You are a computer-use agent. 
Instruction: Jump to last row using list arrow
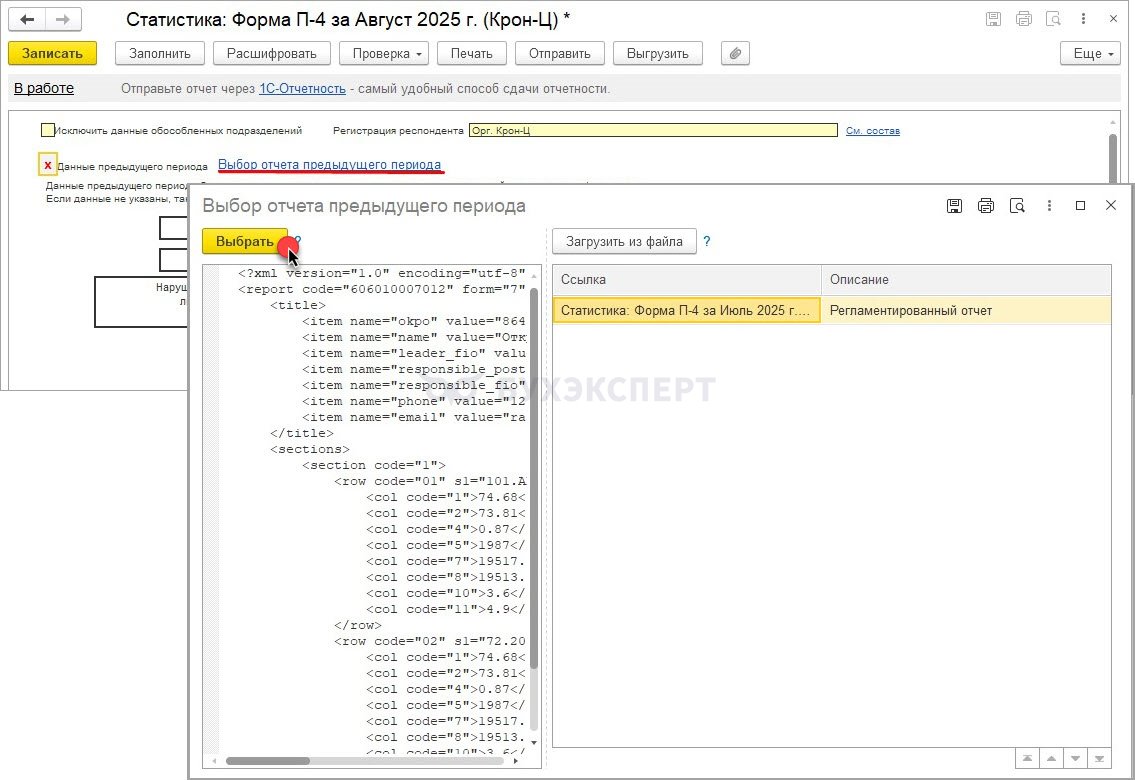pyautogui.click(x=1100, y=759)
